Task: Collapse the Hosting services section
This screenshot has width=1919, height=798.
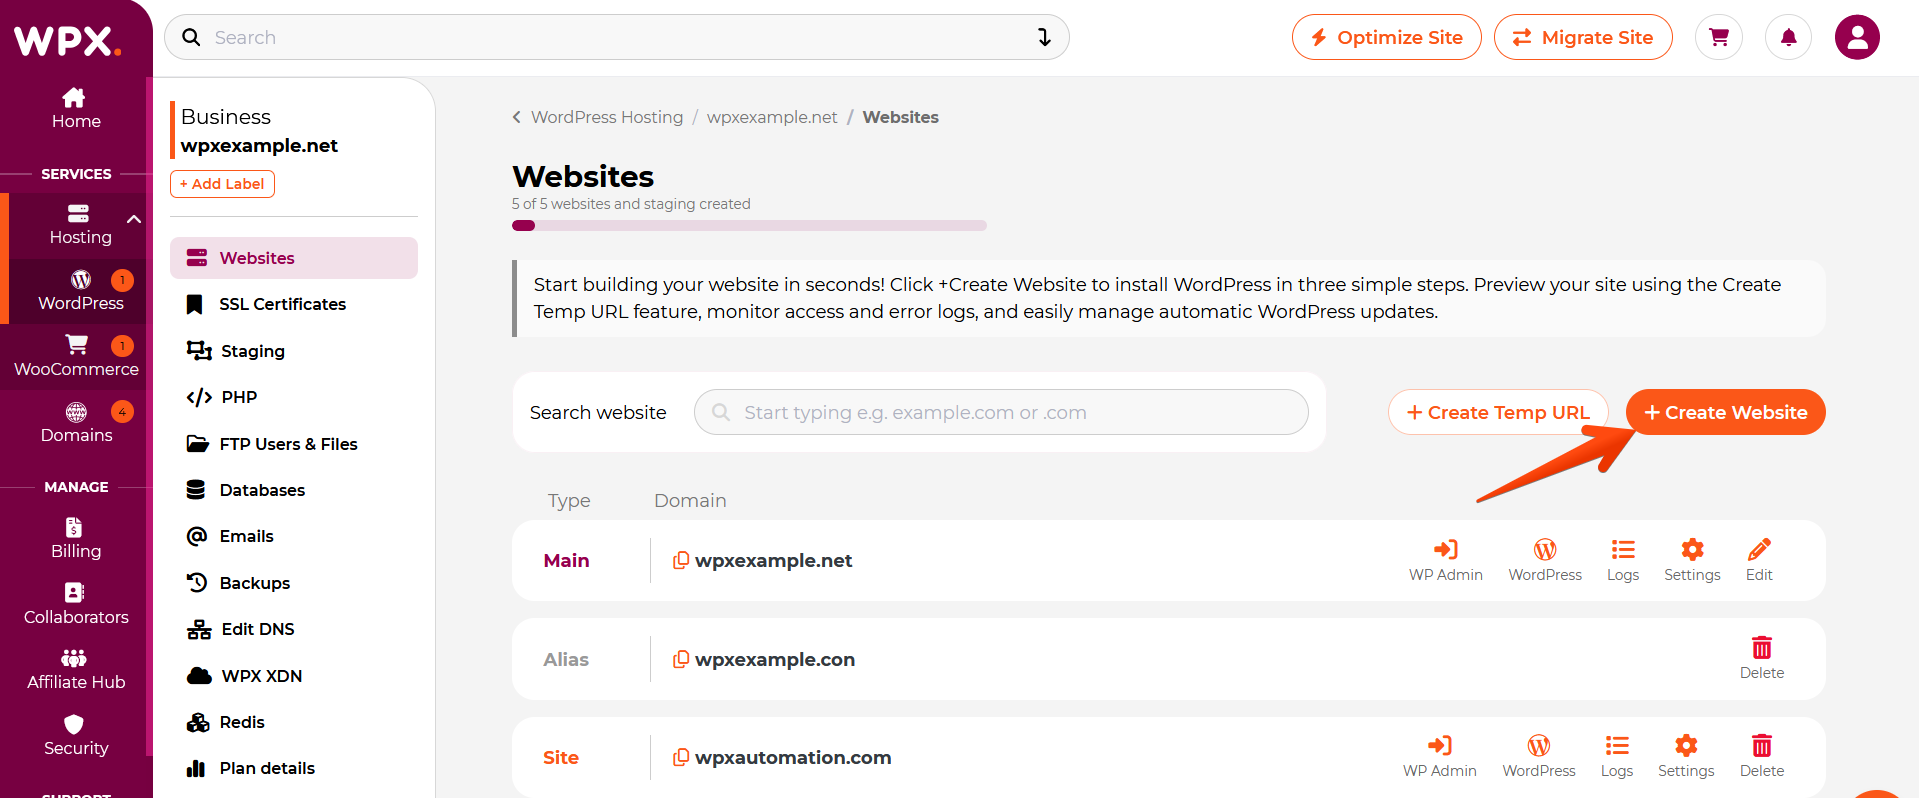Action: [x=133, y=219]
